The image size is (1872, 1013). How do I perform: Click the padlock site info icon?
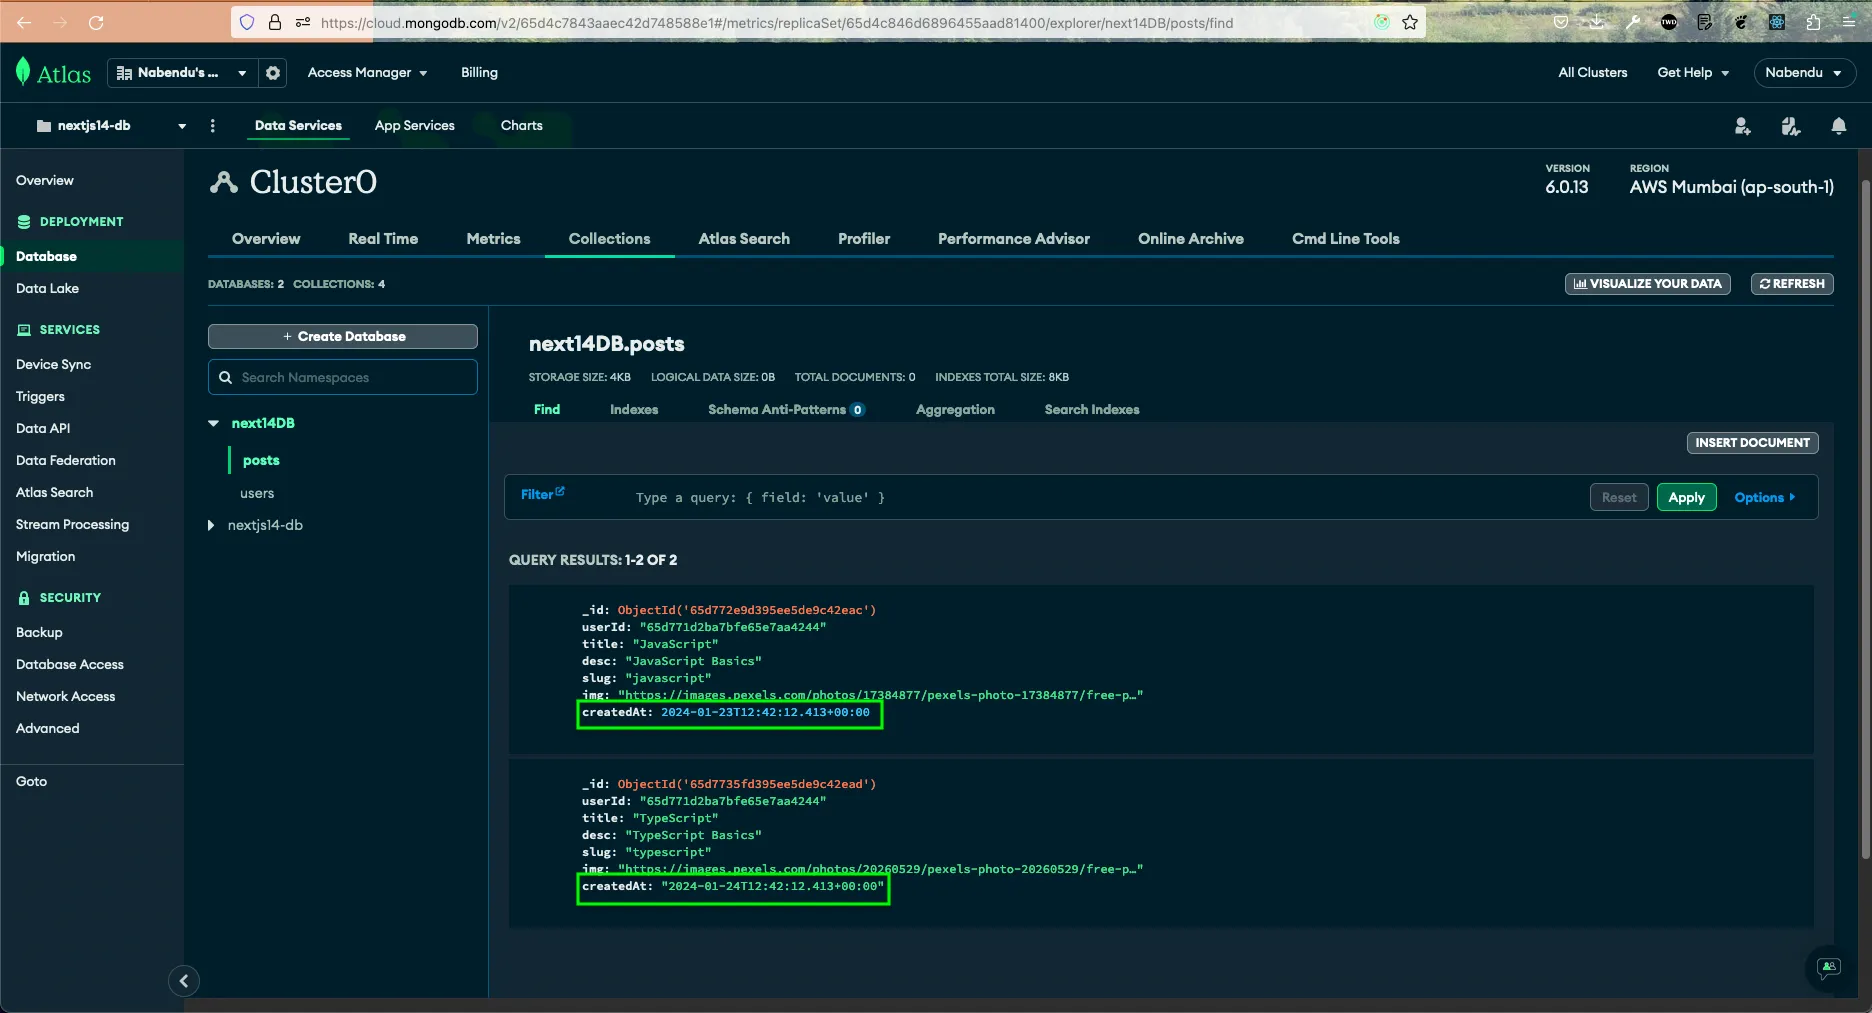274,22
